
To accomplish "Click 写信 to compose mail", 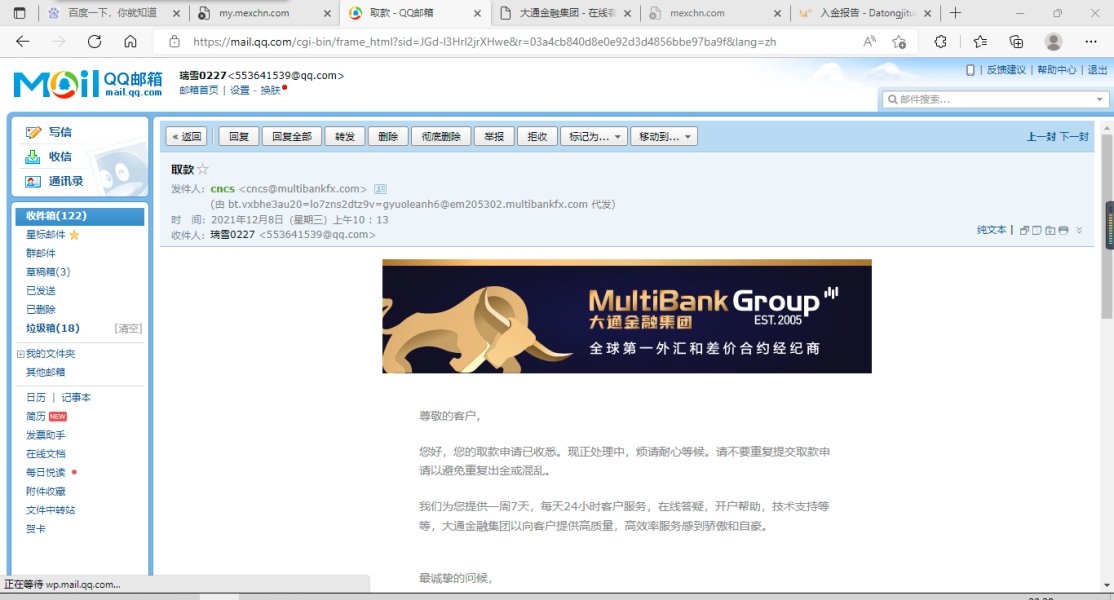I will coord(60,132).
